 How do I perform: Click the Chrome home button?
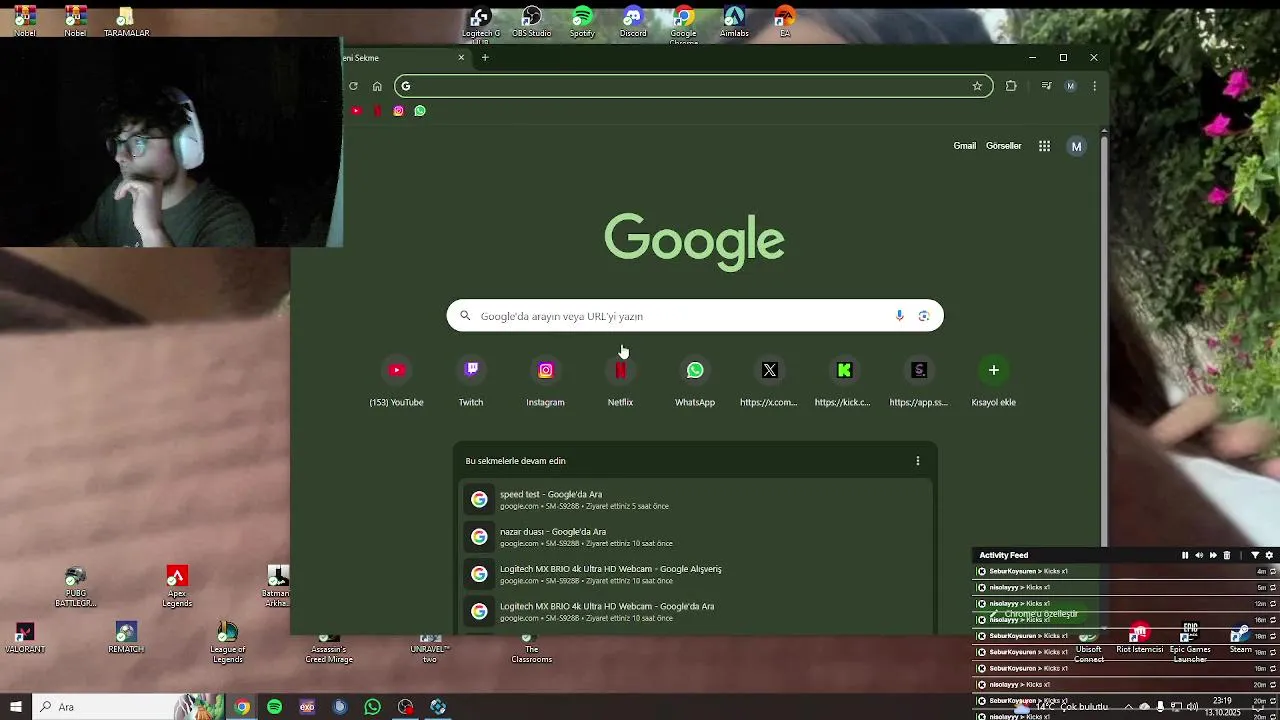(x=377, y=86)
